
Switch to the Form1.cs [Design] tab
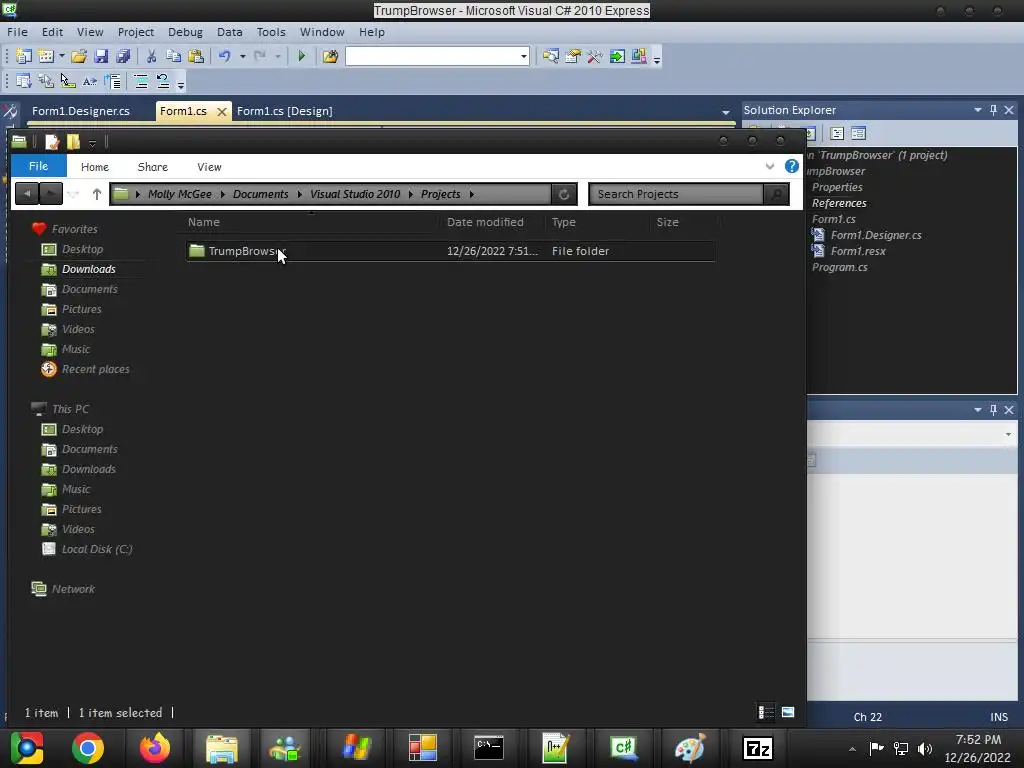tap(285, 111)
